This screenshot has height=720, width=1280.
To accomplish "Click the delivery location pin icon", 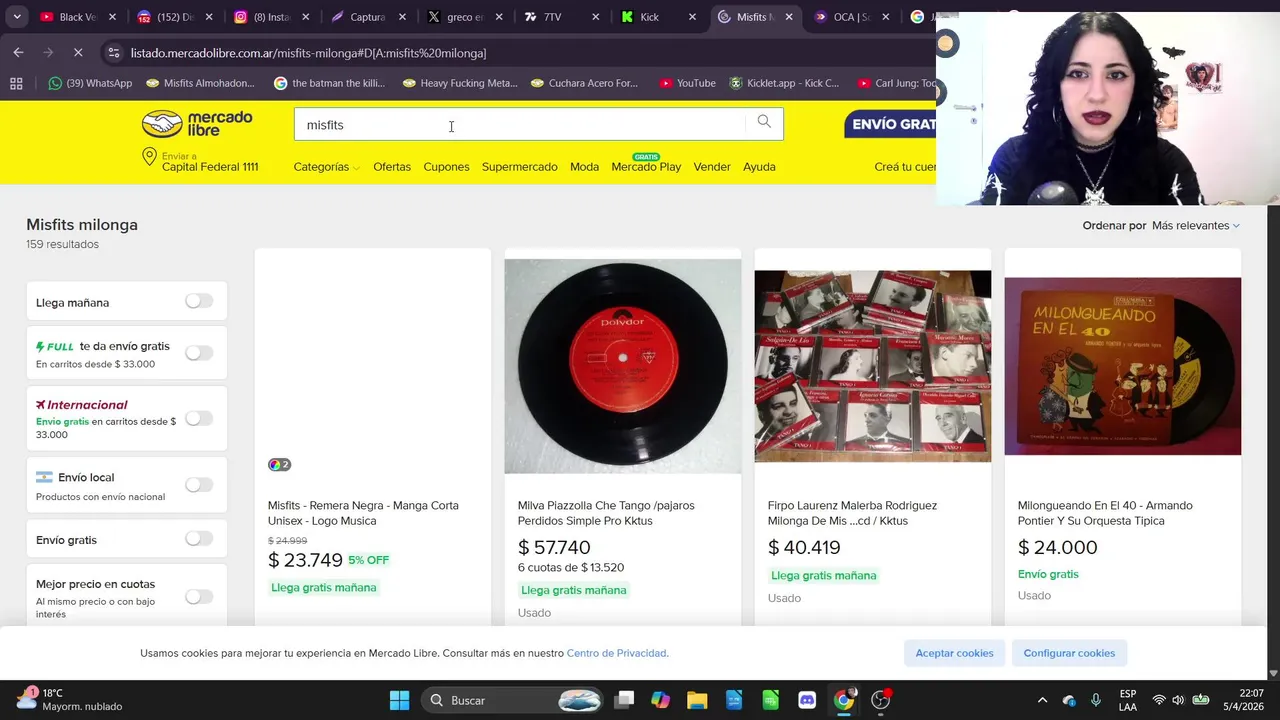I will (149, 157).
